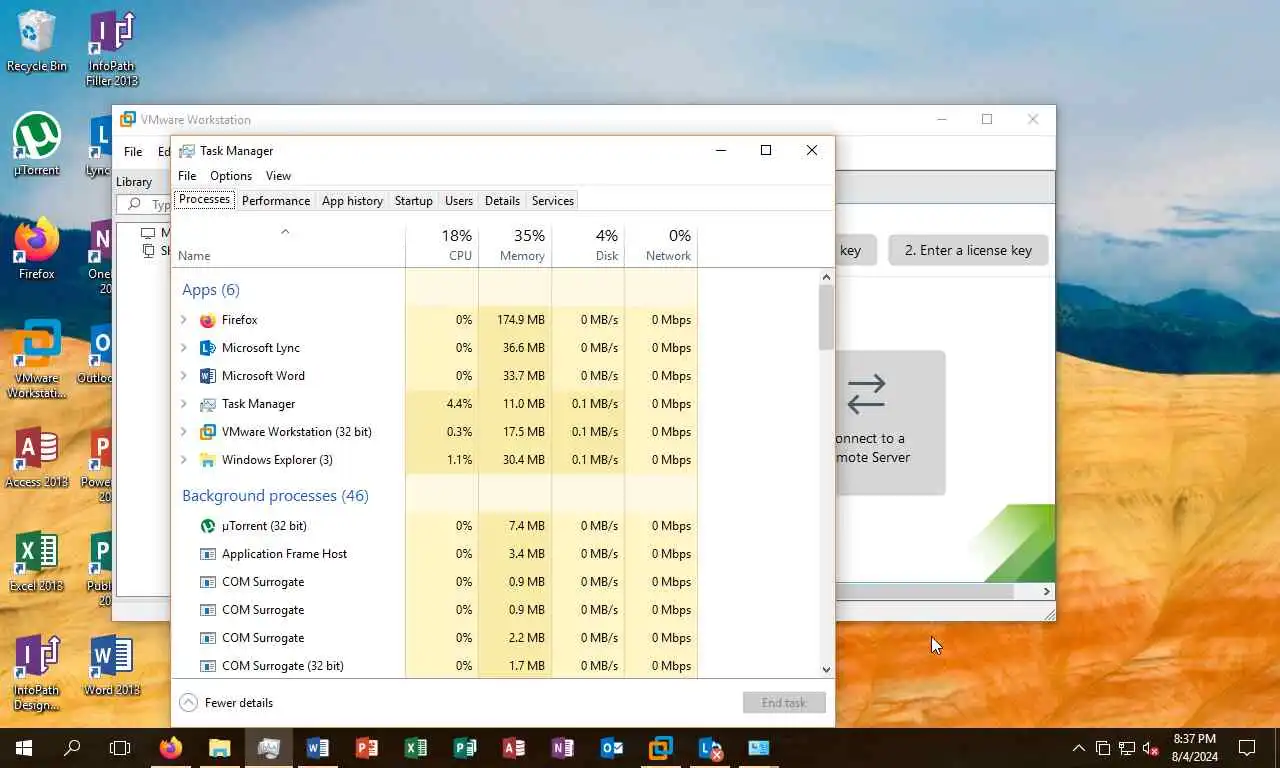This screenshot has height=768, width=1280.
Task: Click the Excel icon in the taskbar
Action: [416, 748]
